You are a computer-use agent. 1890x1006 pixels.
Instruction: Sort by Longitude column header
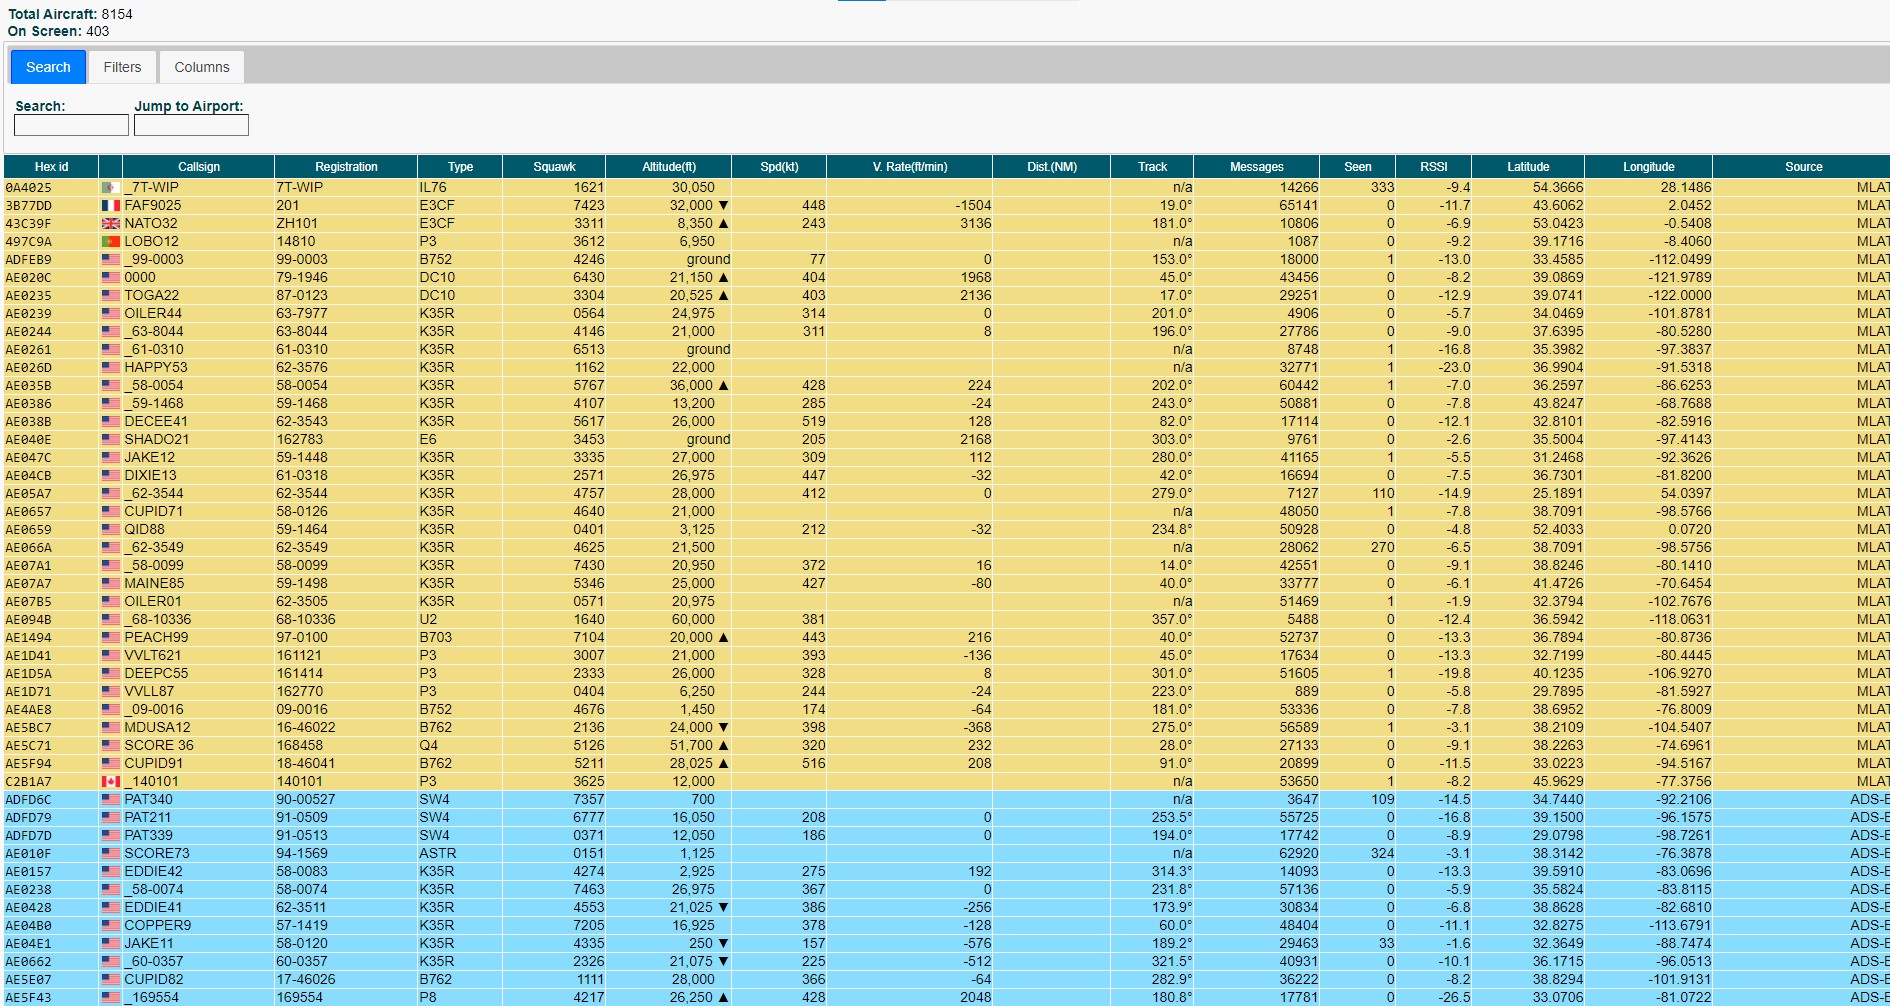point(1648,167)
